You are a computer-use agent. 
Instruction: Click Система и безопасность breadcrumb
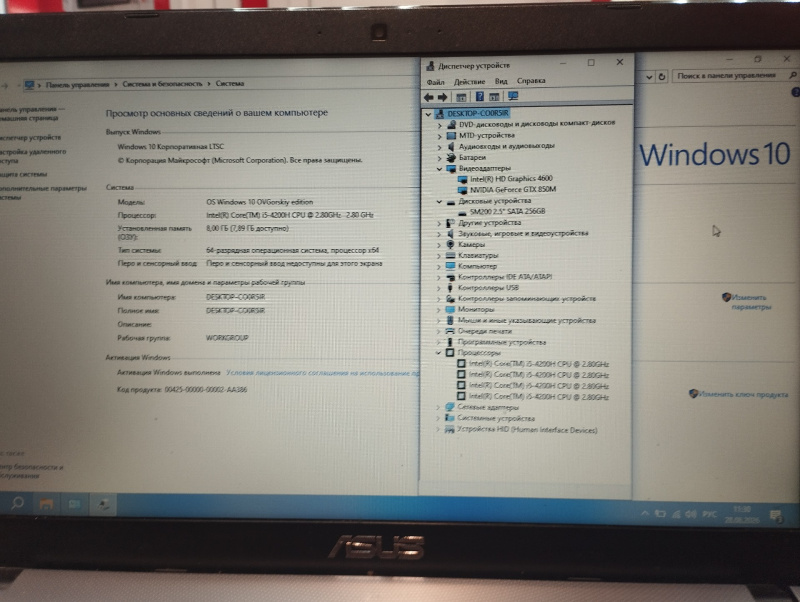(x=162, y=84)
